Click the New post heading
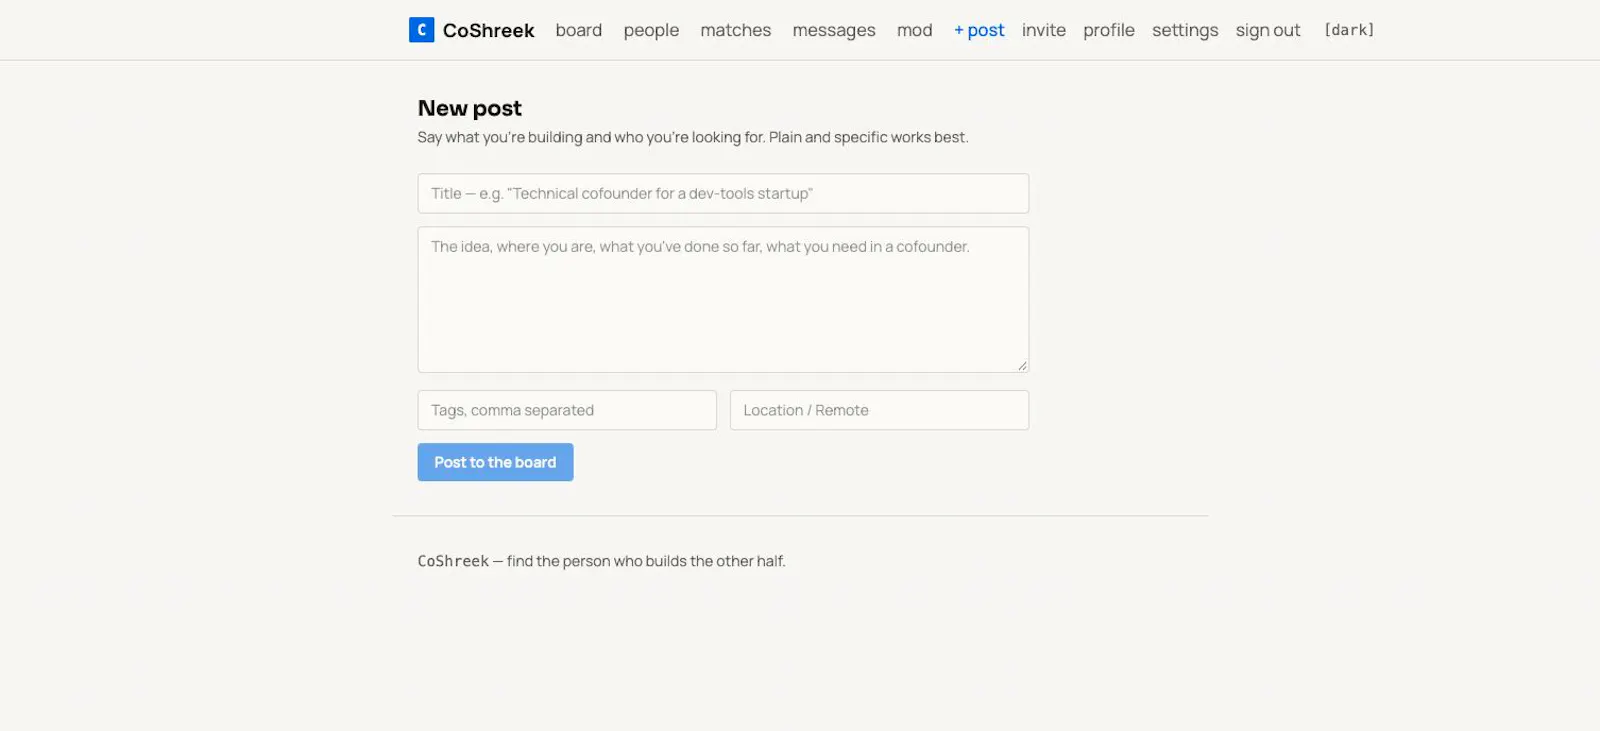This screenshot has height=731, width=1600. click(x=470, y=108)
